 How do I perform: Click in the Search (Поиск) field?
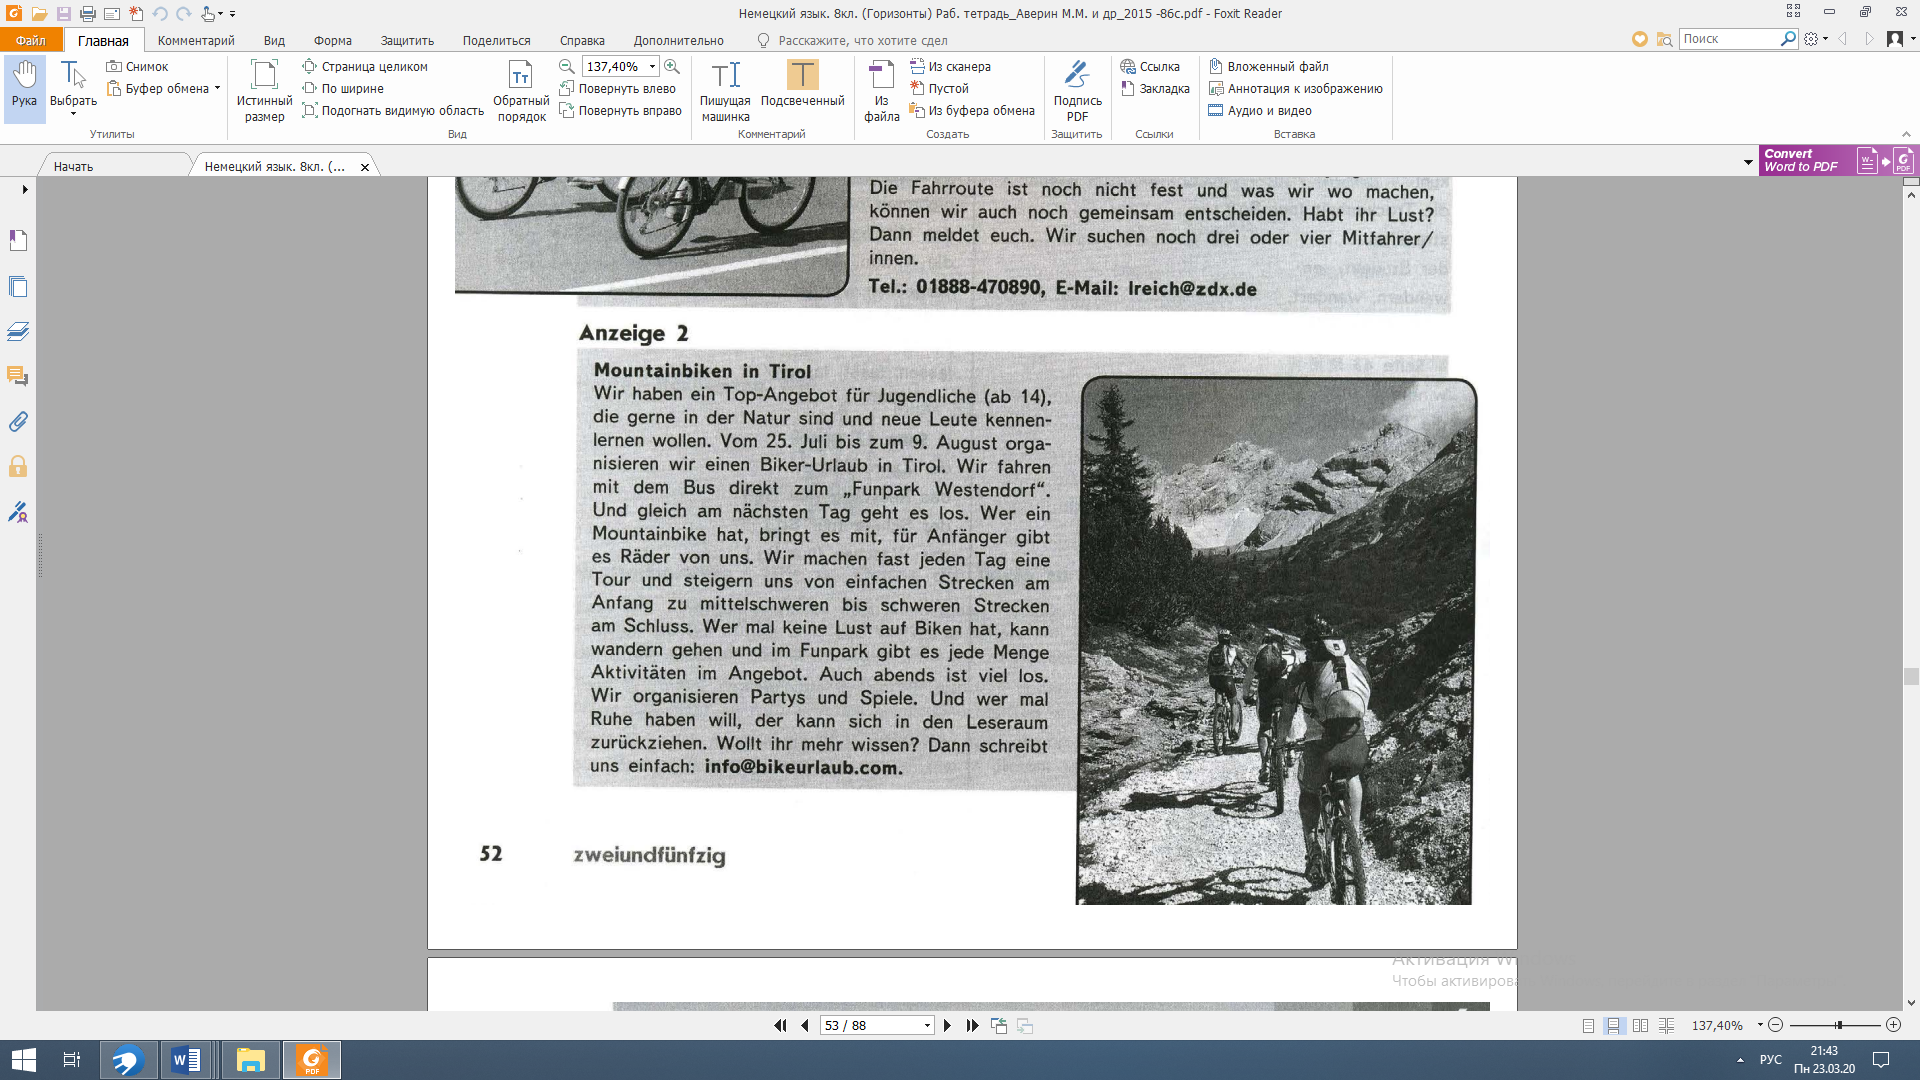[1730, 39]
